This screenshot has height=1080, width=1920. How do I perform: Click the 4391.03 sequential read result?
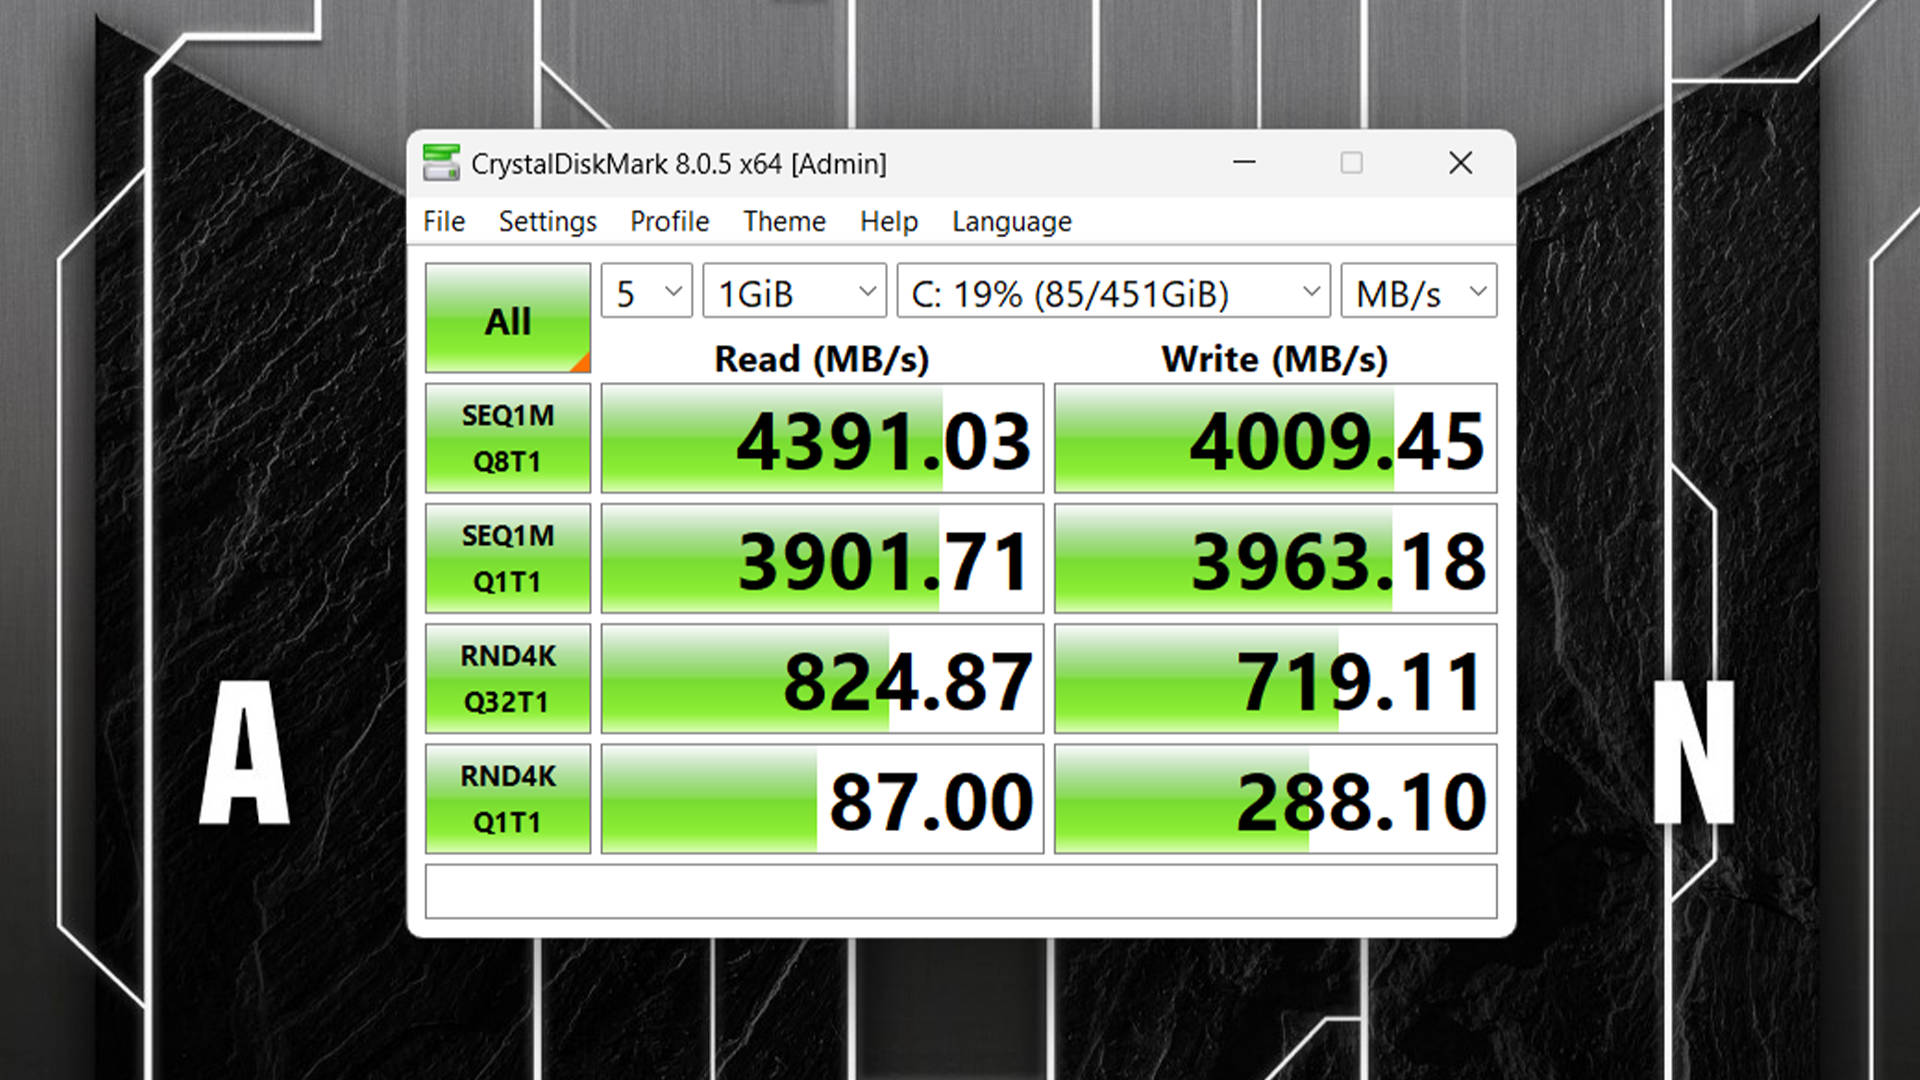[x=822, y=439]
